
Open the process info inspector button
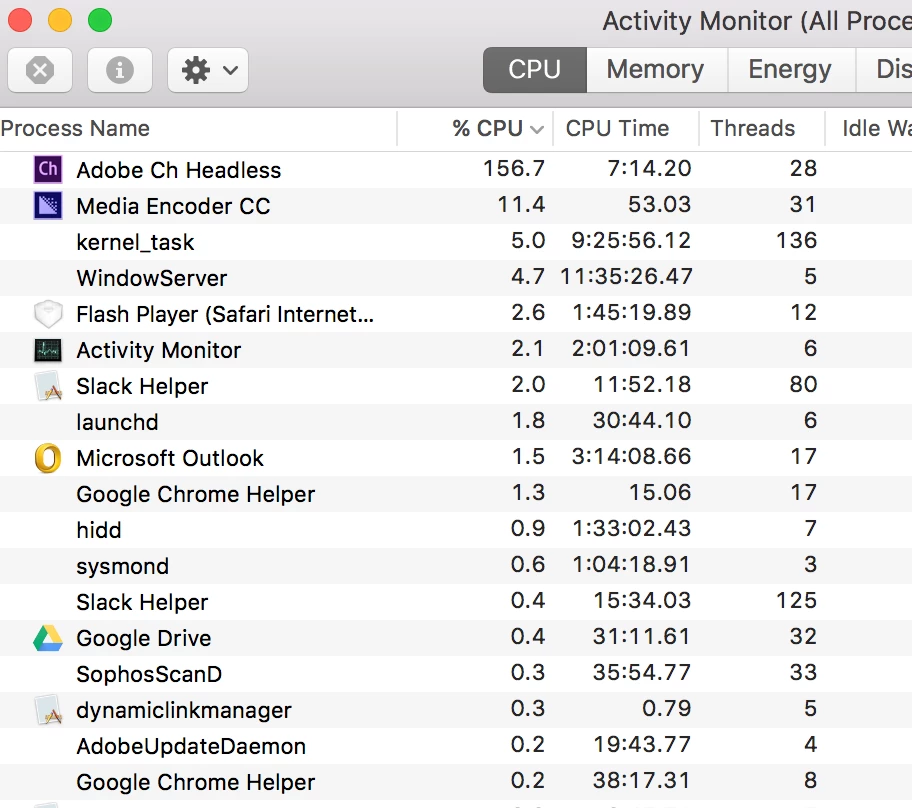tap(120, 70)
